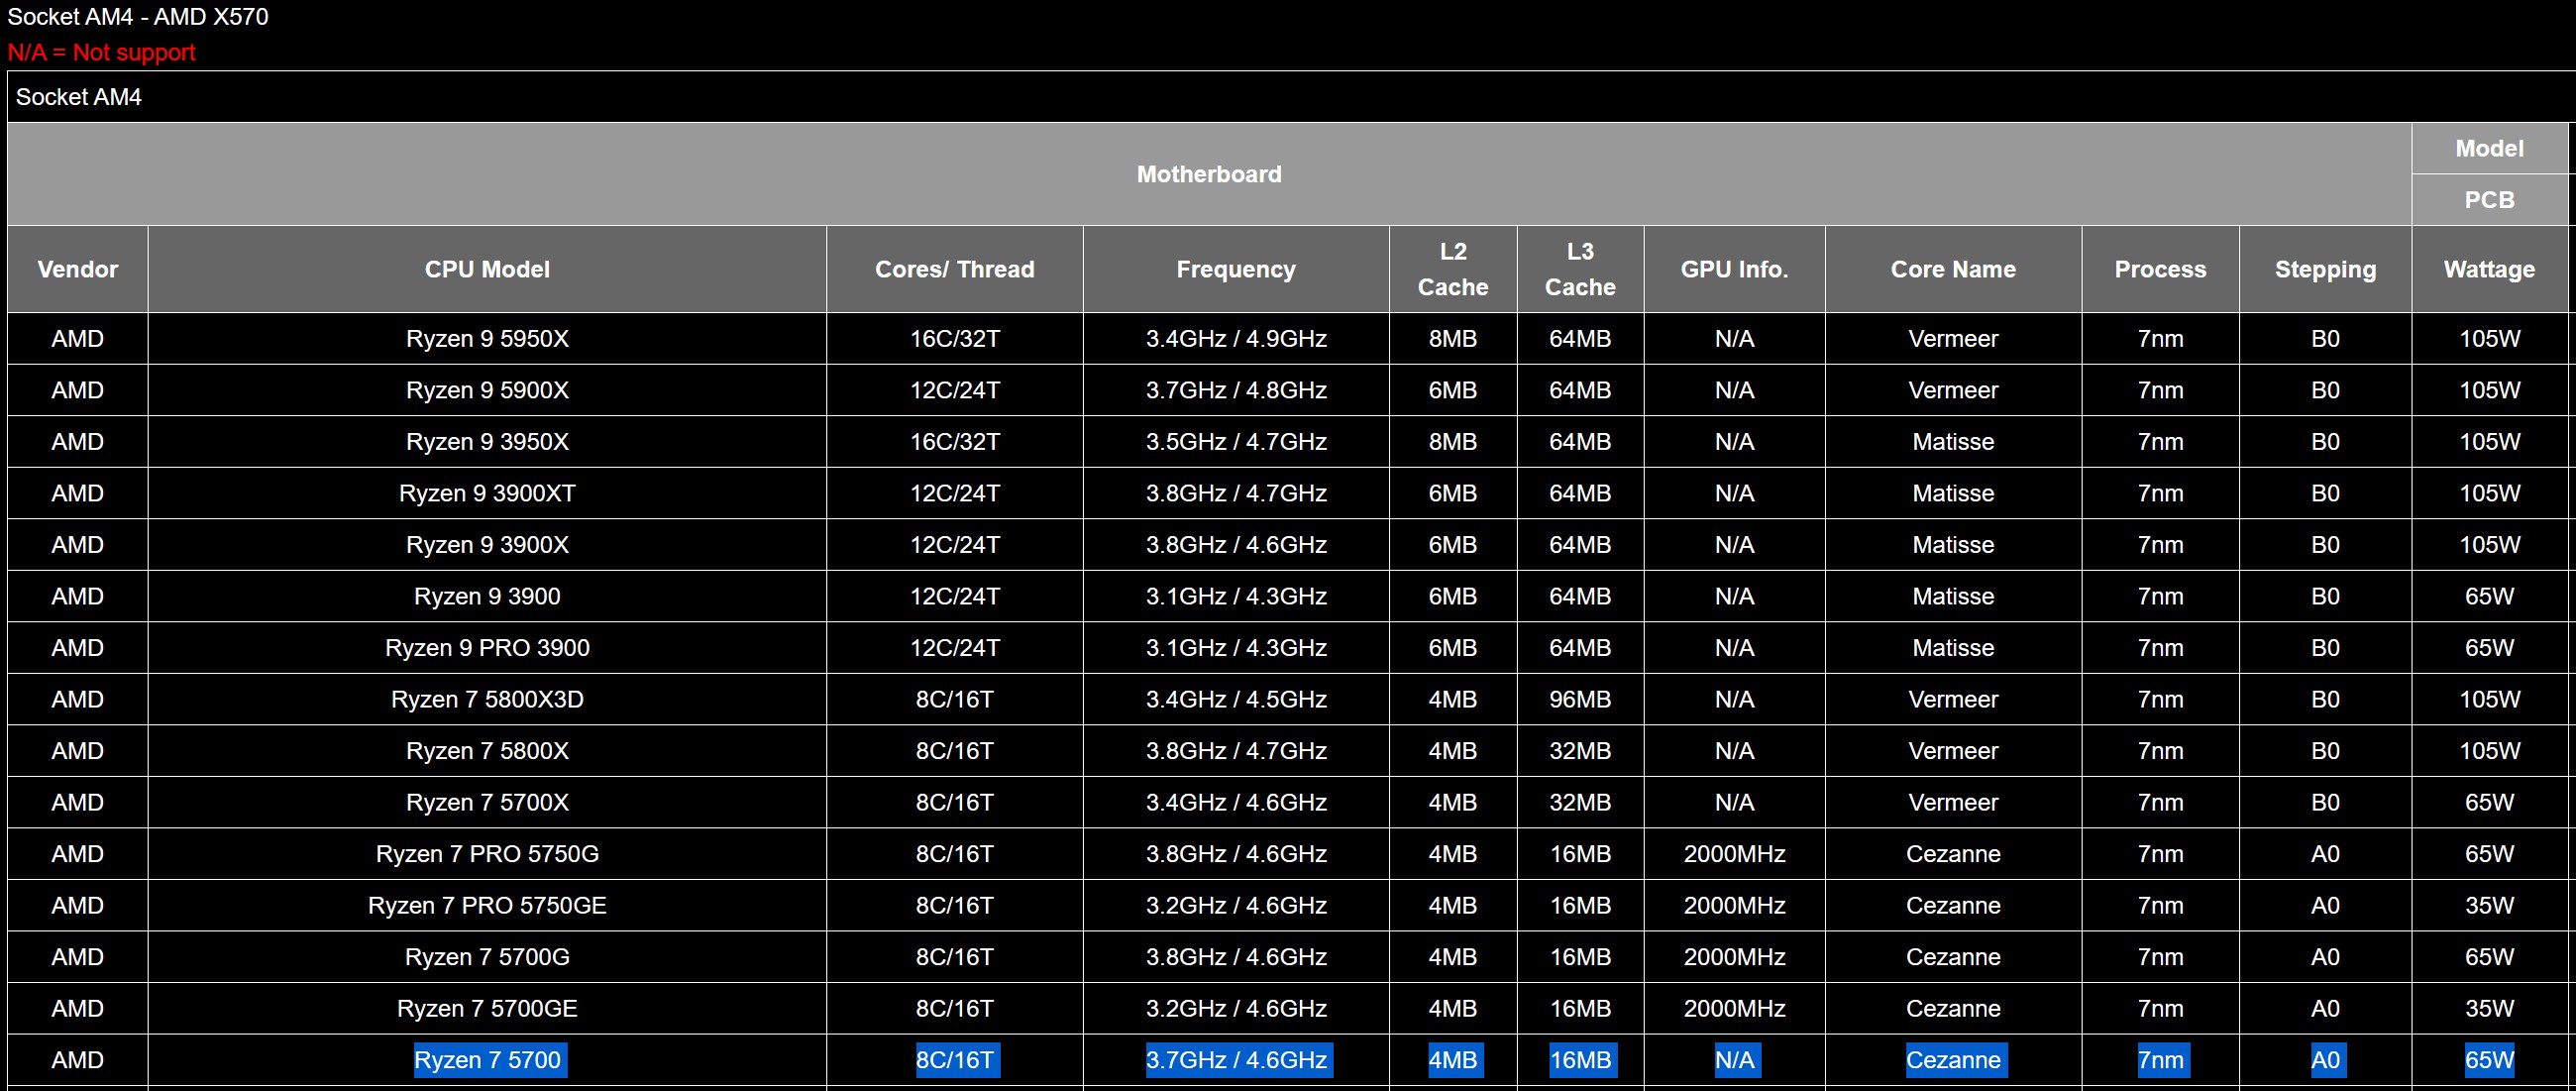Click the Core Name column header

(1953, 269)
